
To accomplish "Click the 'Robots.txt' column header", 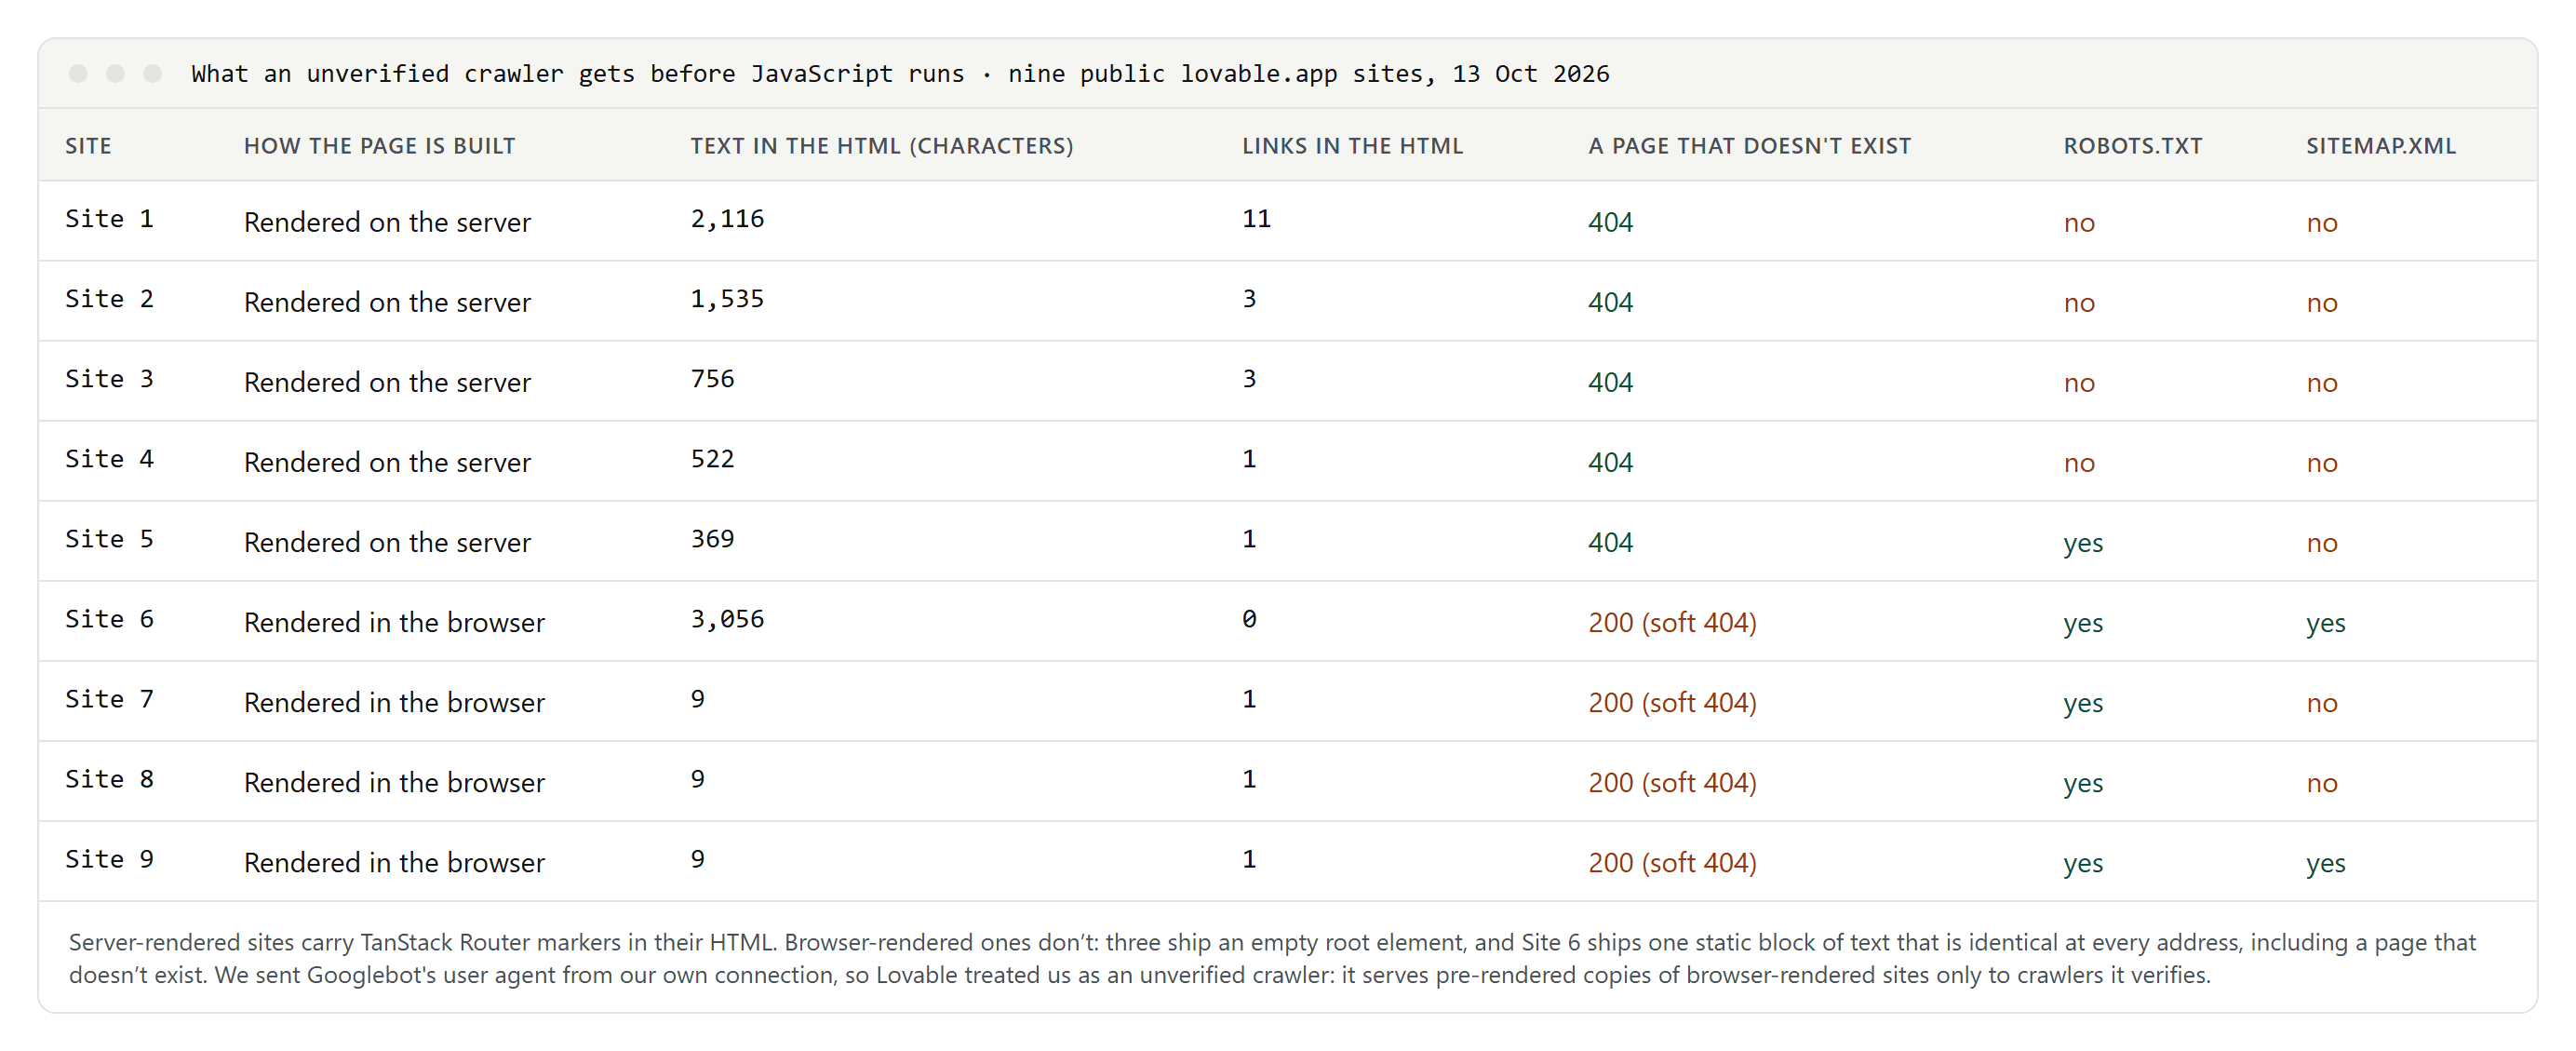I will (x=2132, y=146).
